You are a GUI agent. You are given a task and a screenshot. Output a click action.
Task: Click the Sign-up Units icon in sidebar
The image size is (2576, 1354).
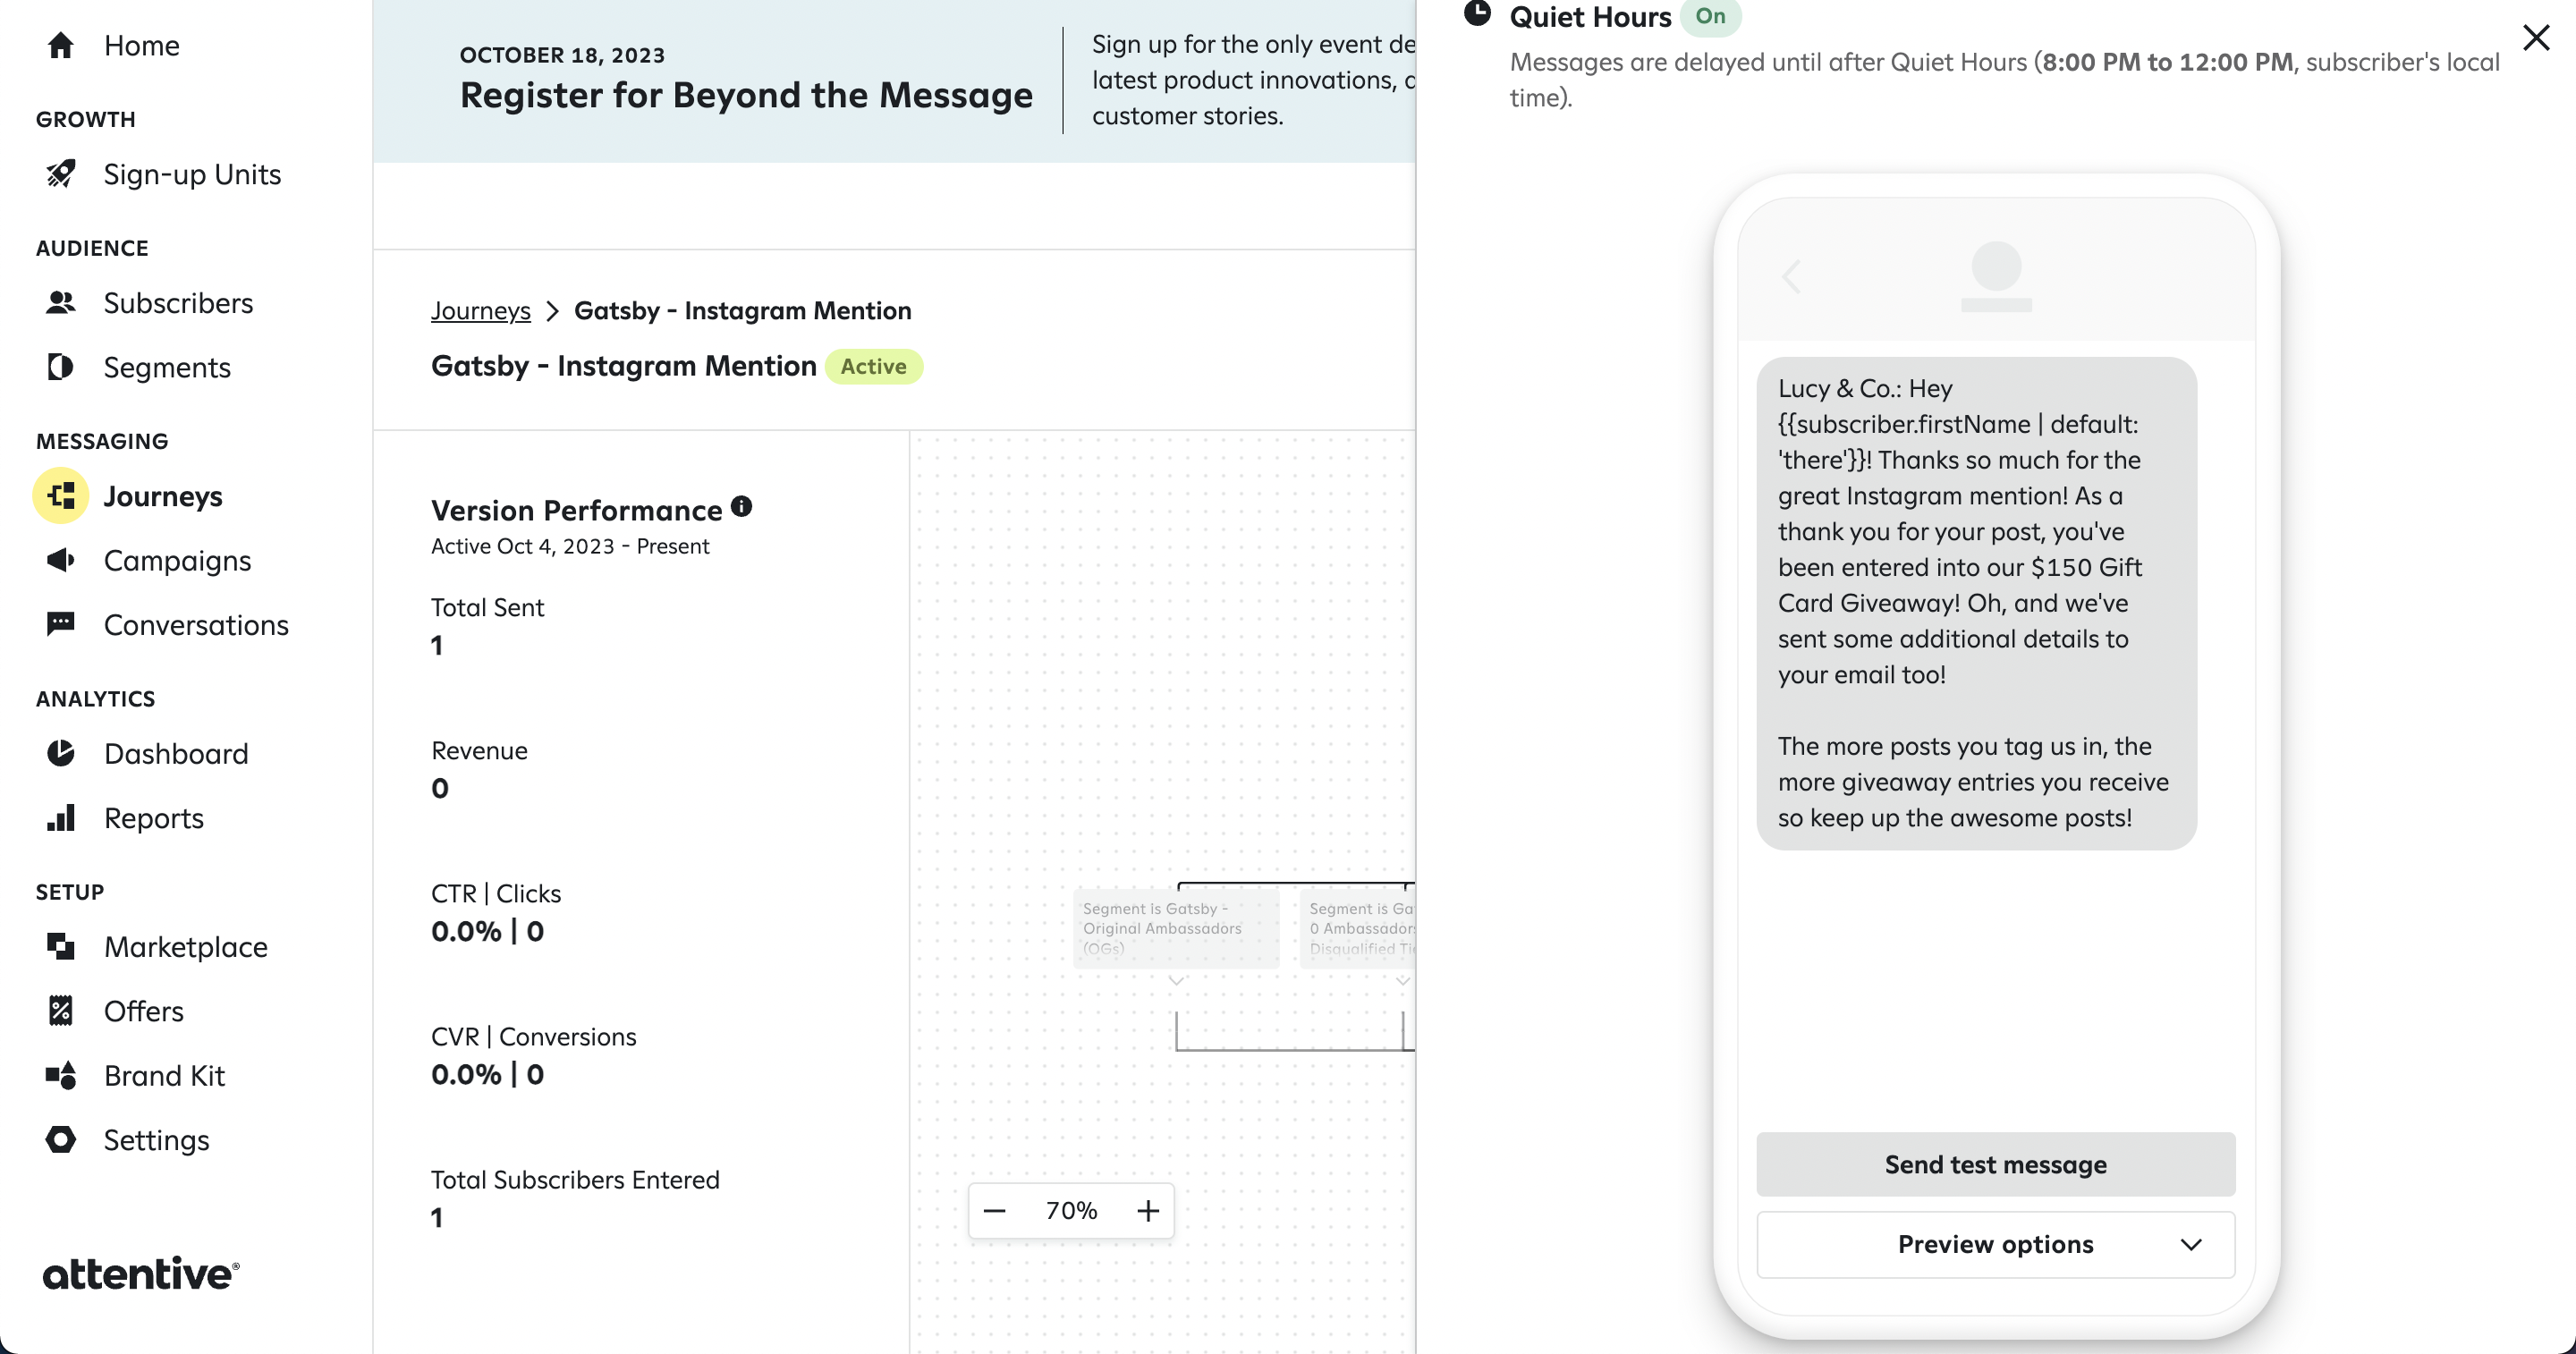pyautogui.click(x=62, y=172)
